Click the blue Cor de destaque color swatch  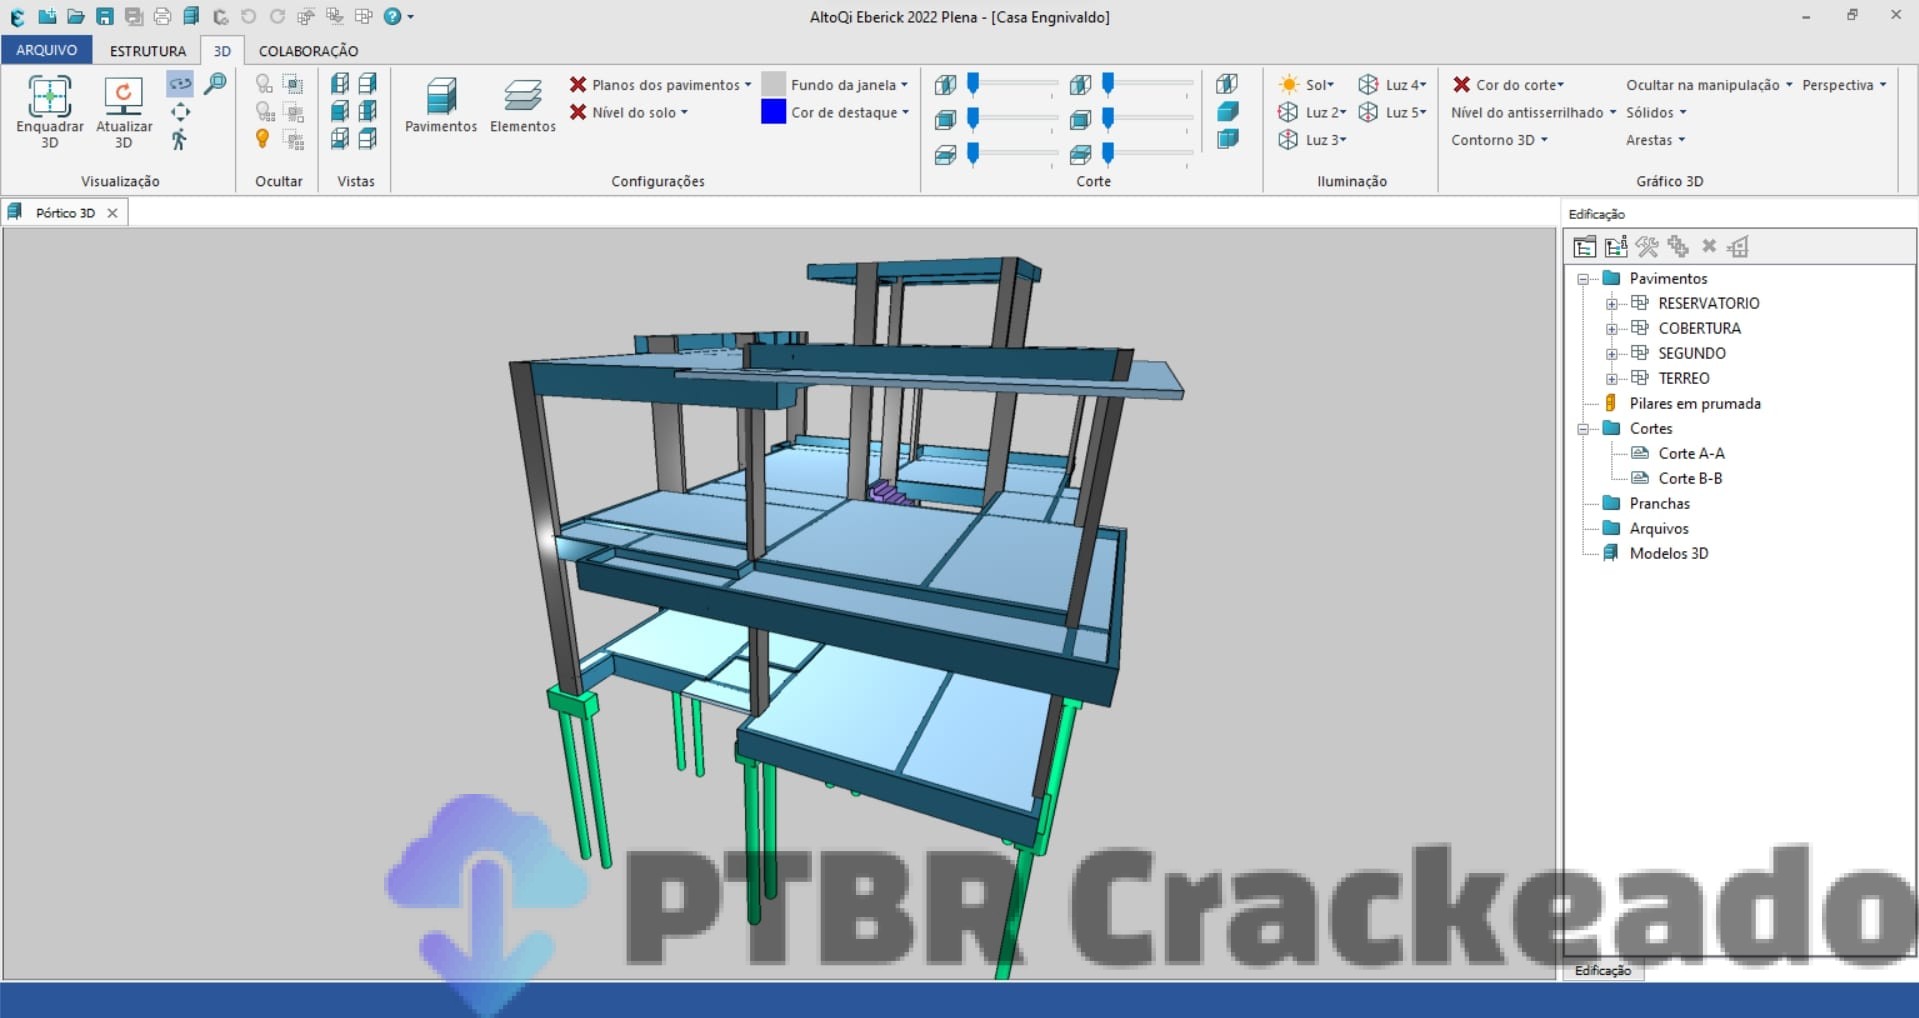click(773, 112)
